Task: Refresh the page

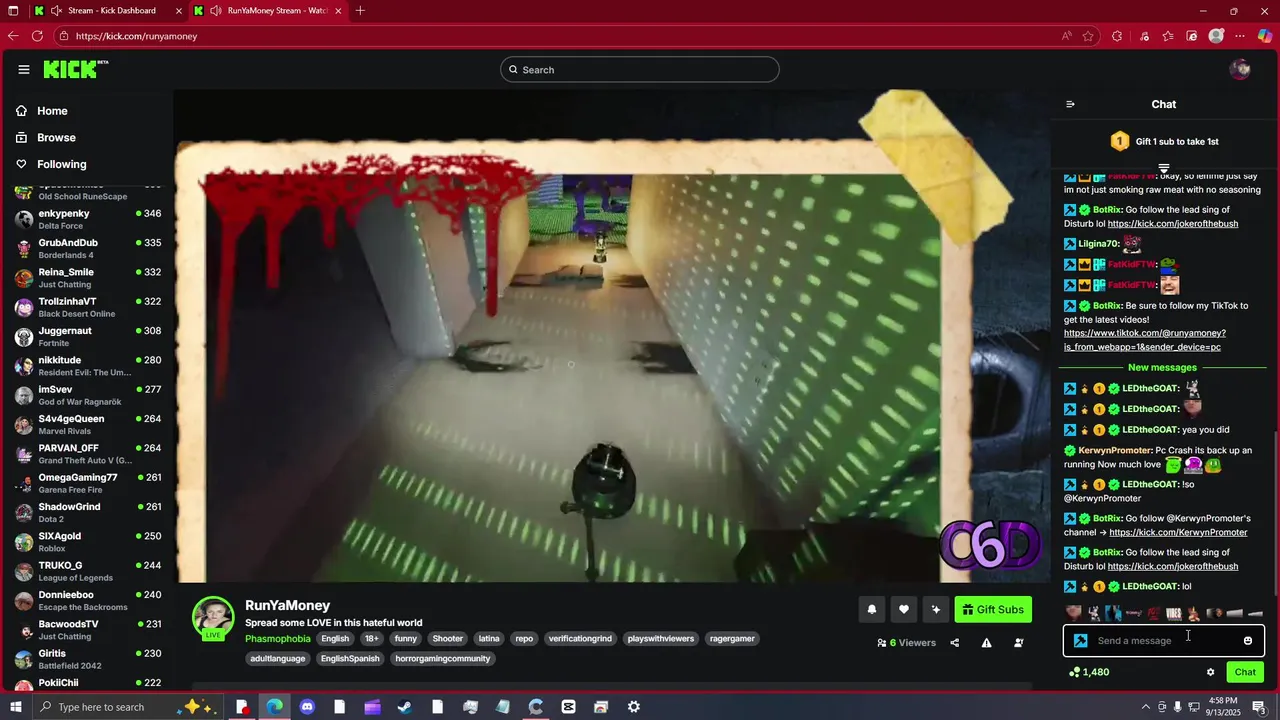Action: [x=37, y=36]
